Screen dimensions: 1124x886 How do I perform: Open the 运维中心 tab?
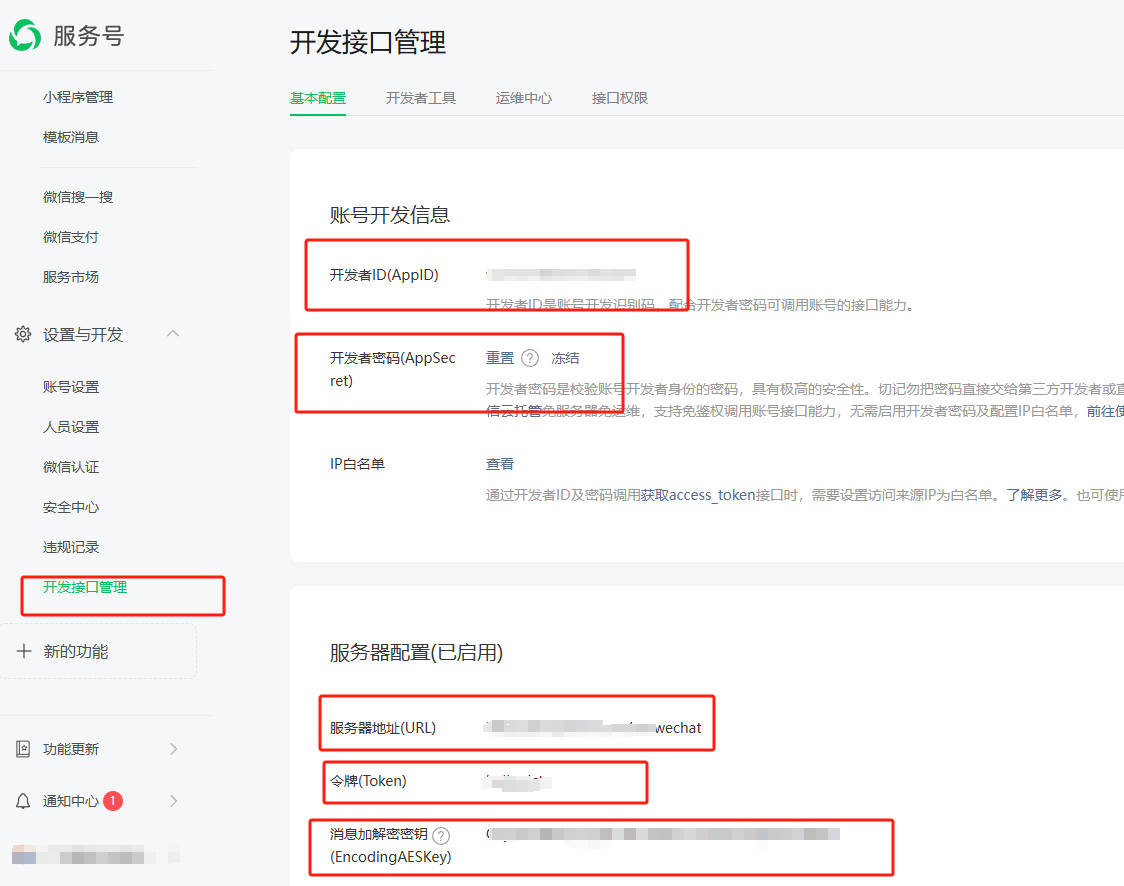[x=523, y=98]
